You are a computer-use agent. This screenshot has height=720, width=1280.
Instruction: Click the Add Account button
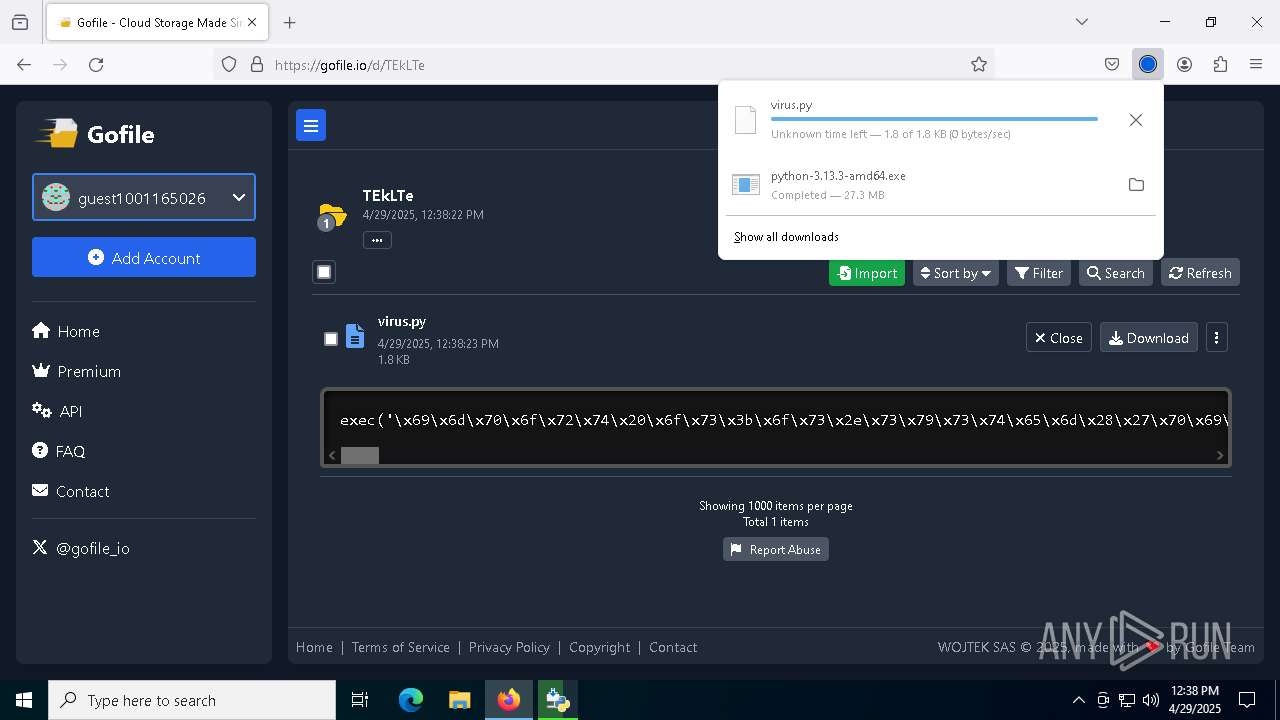coord(144,257)
